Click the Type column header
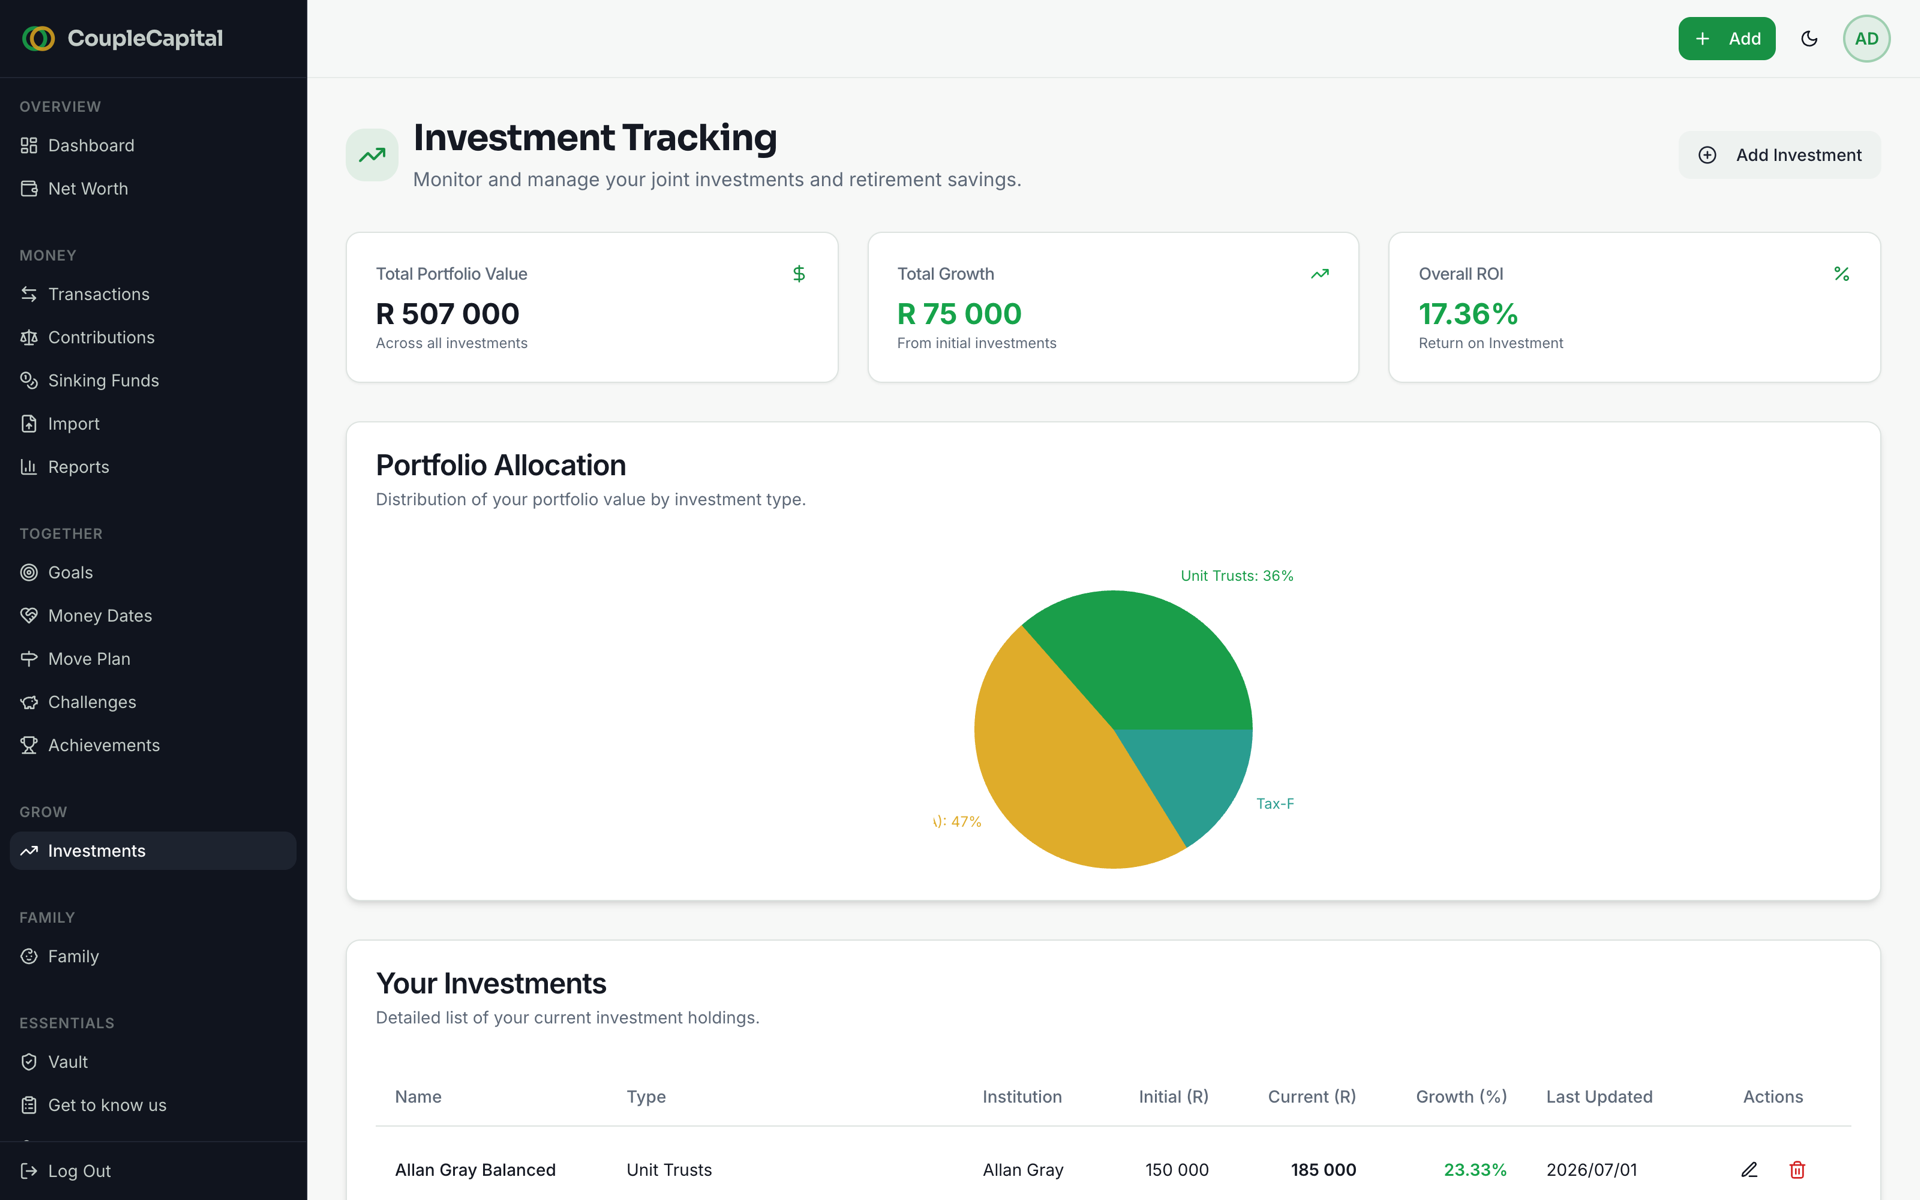The image size is (1920, 1200). [646, 1097]
